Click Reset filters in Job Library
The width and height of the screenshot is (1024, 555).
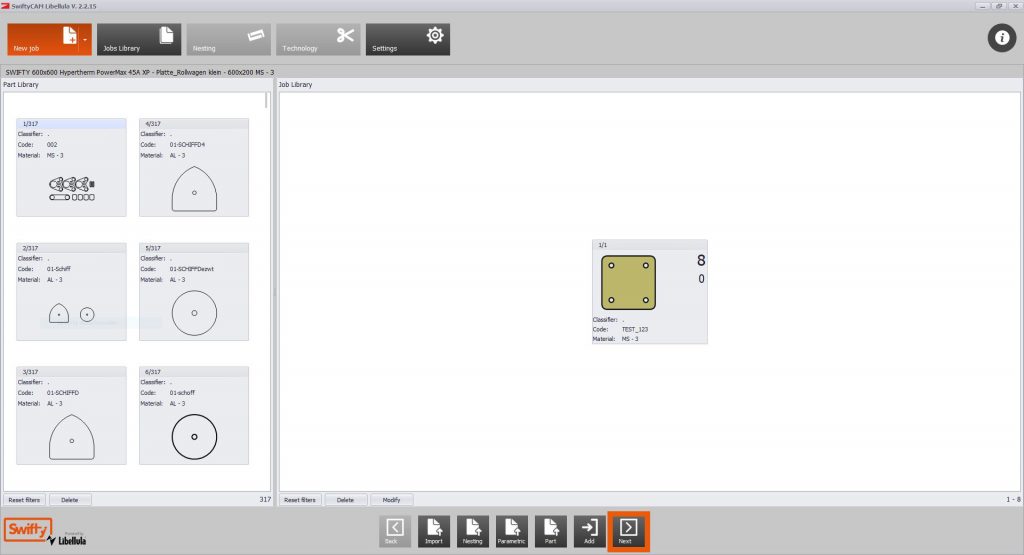point(300,499)
